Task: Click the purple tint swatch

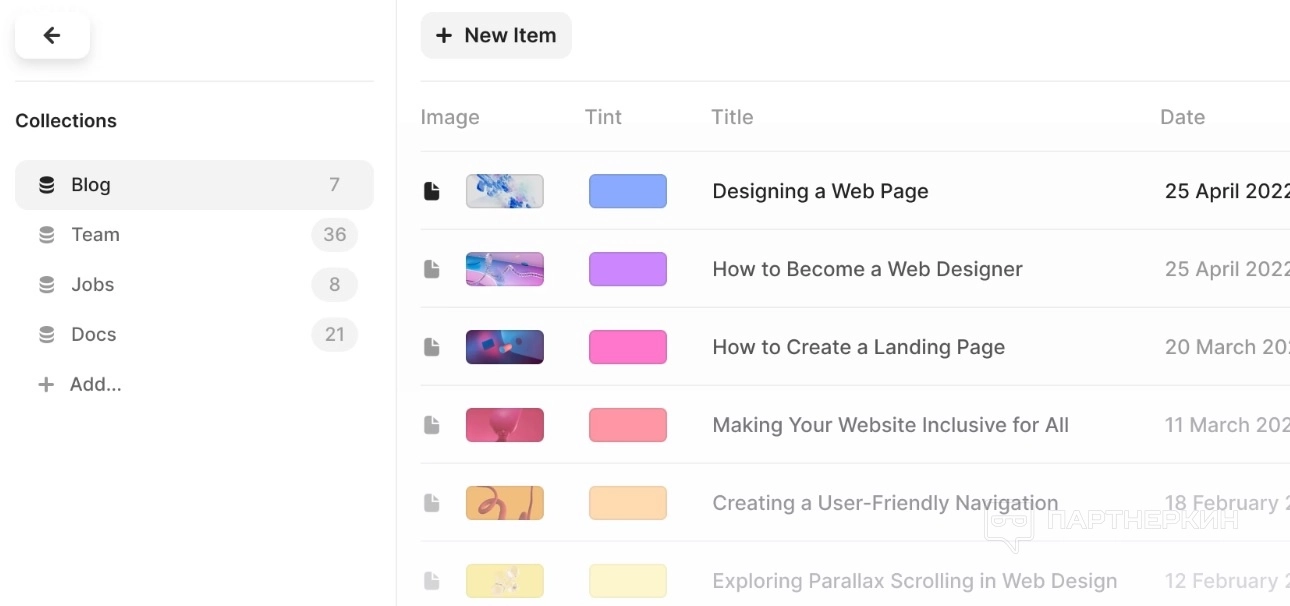Action: (x=628, y=269)
